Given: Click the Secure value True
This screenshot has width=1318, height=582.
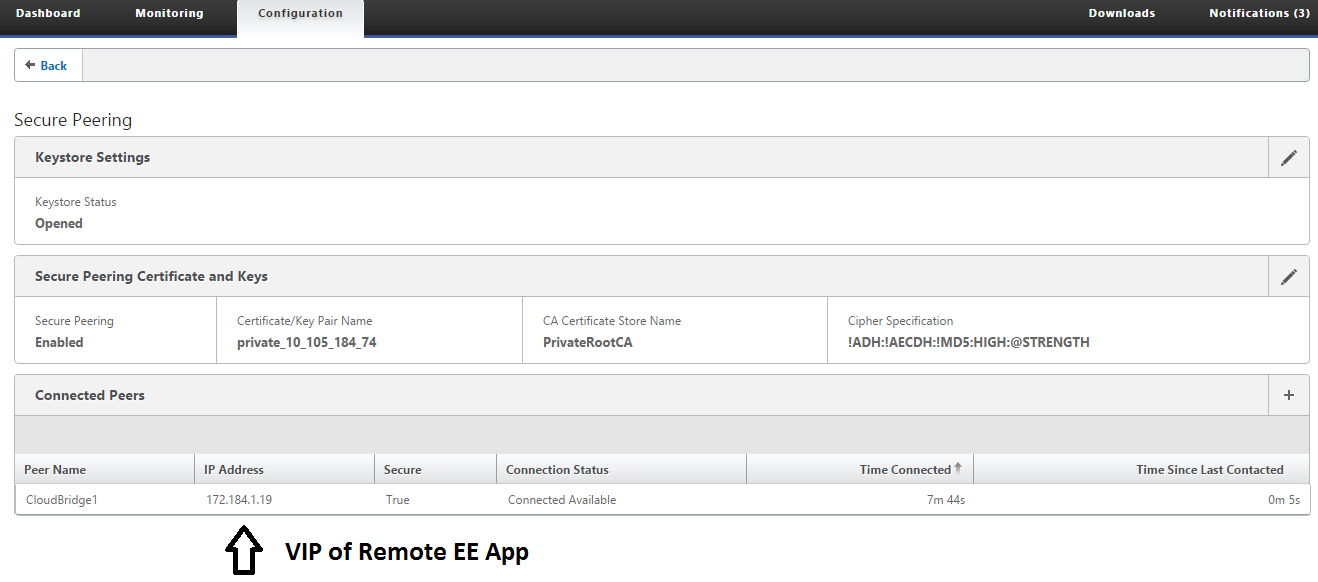Looking at the screenshot, I should point(398,500).
